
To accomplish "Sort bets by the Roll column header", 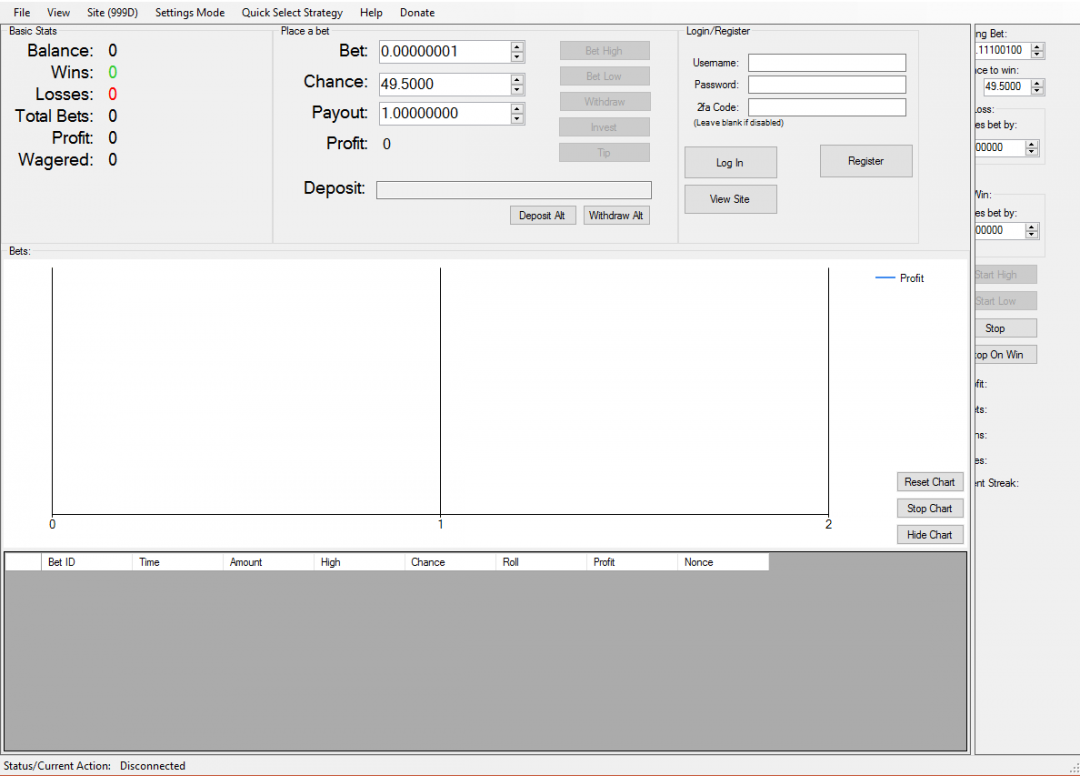I will (x=540, y=562).
